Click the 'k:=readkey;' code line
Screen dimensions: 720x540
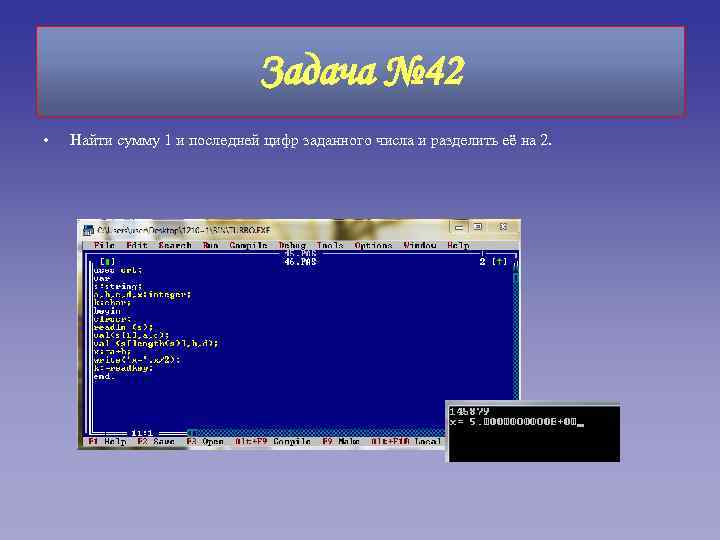pos(123,368)
